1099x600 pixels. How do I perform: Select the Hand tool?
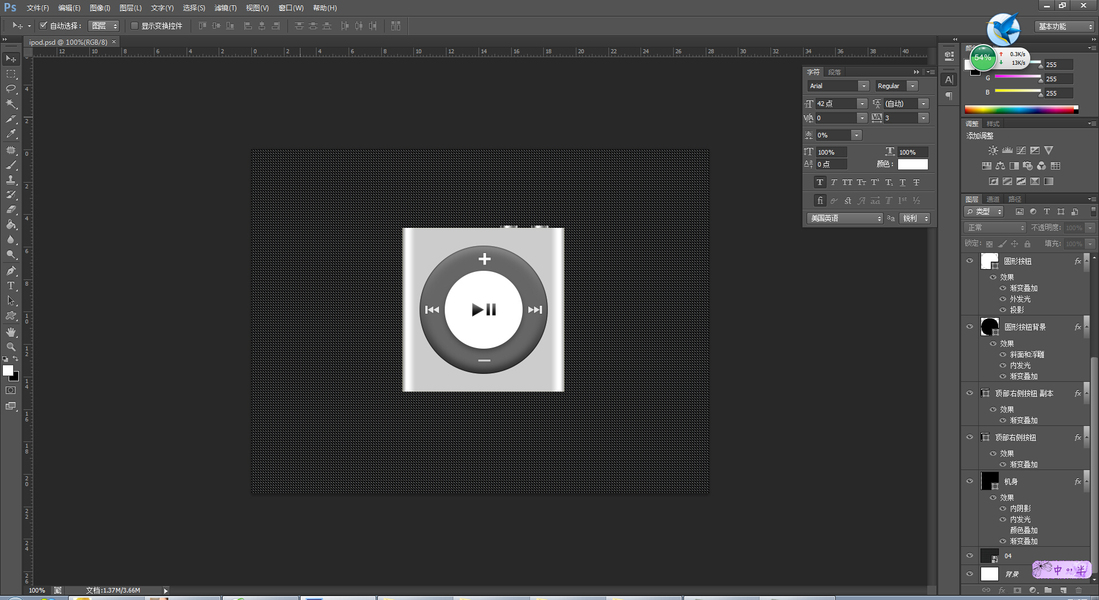pyautogui.click(x=11, y=332)
